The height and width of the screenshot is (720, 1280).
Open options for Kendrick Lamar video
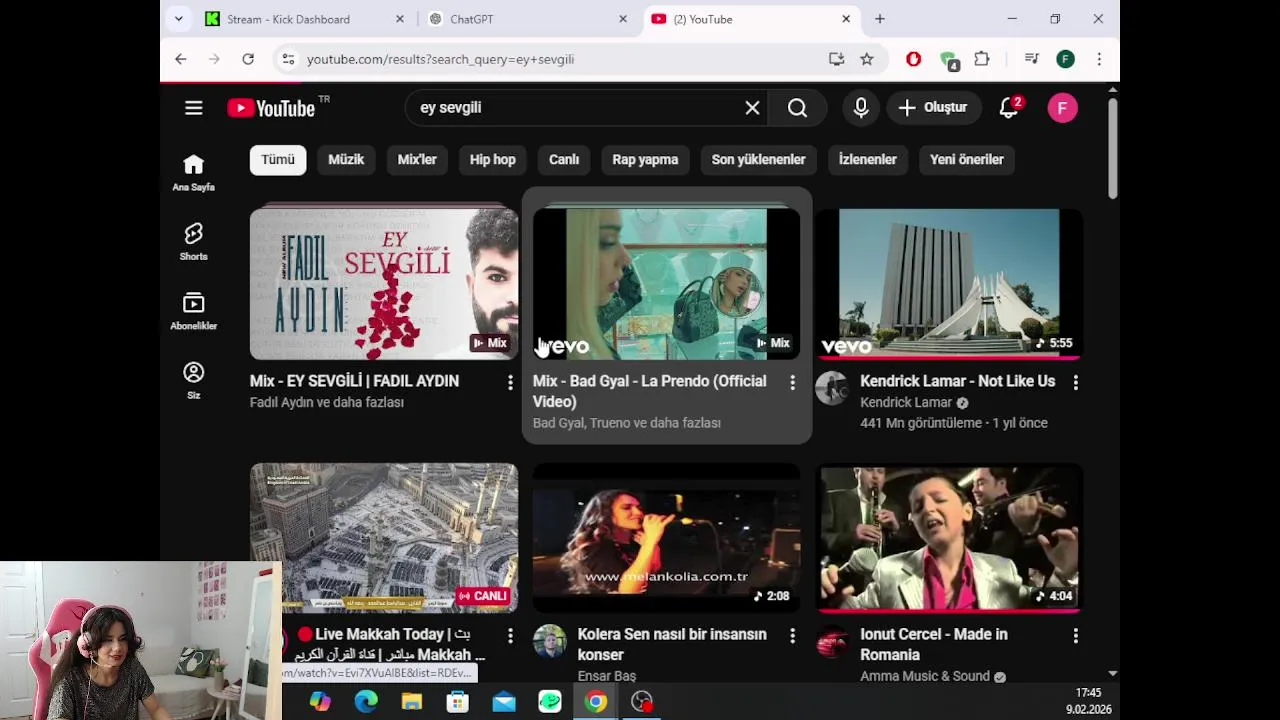(1075, 382)
